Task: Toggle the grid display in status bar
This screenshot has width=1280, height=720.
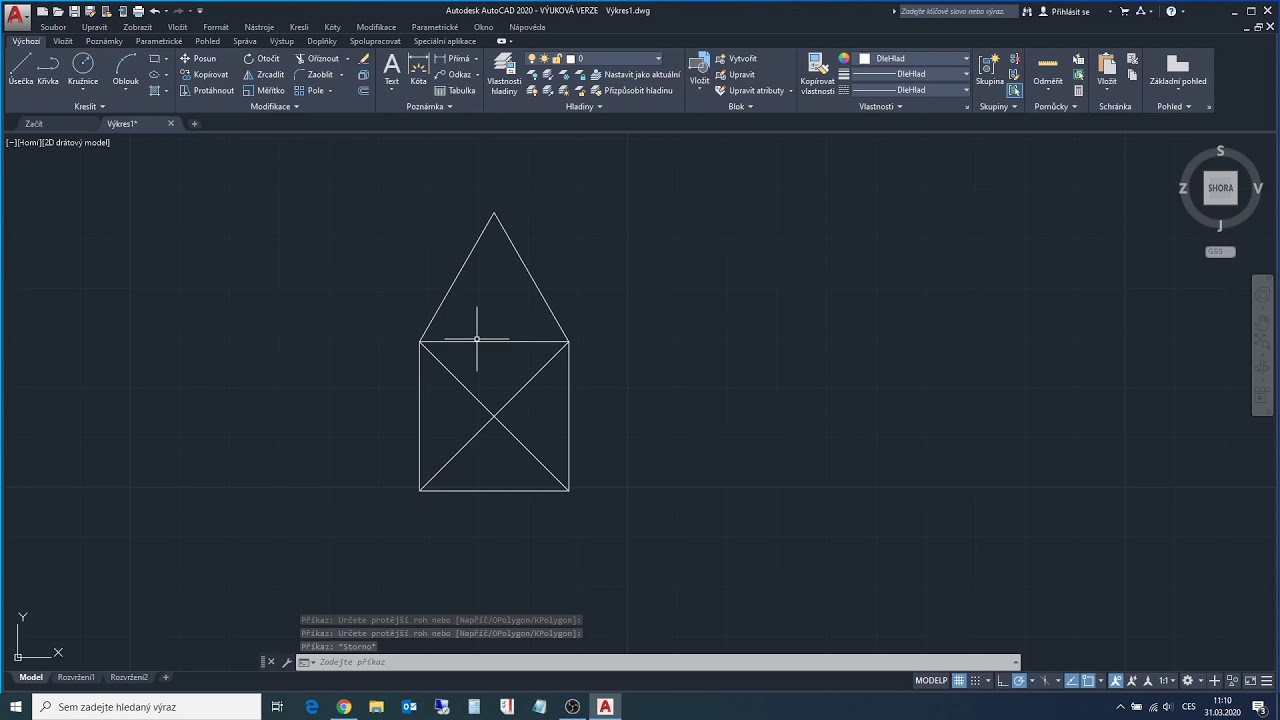Action: coord(960,681)
